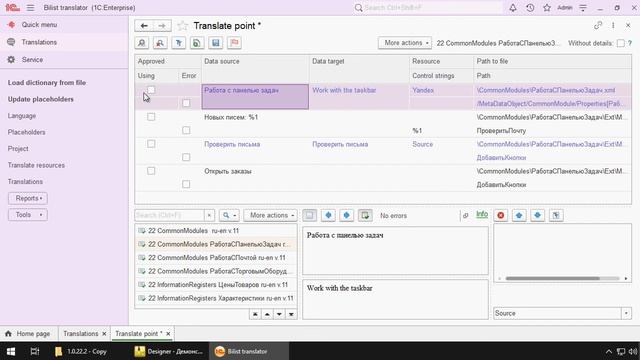Open Project in sidebar

pos(18,149)
